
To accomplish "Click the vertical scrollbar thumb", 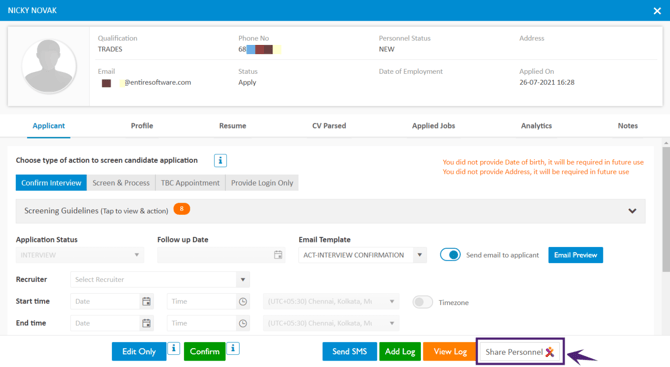I will [666, 209].
